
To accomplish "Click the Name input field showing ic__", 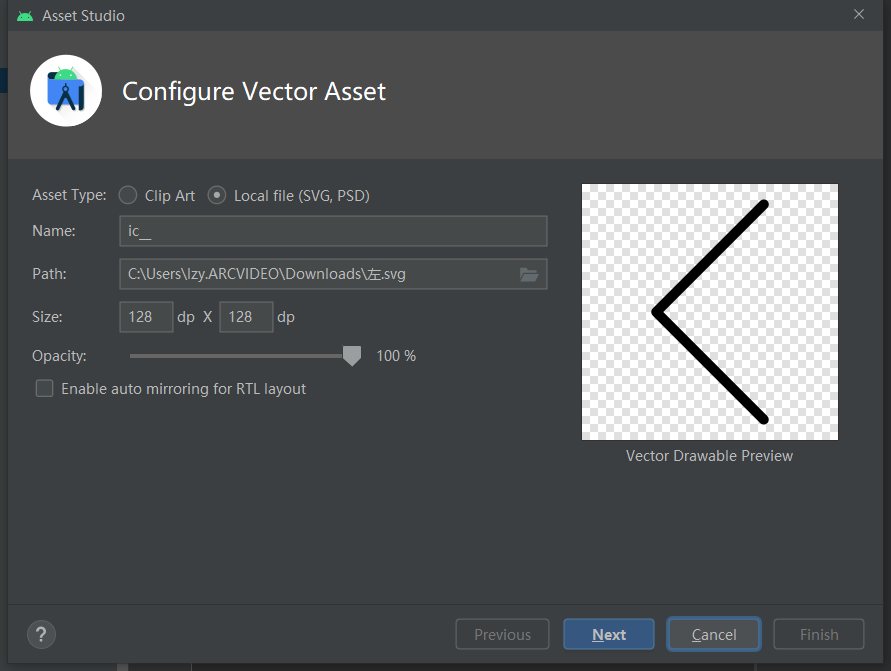I will [x=333, y=230].
